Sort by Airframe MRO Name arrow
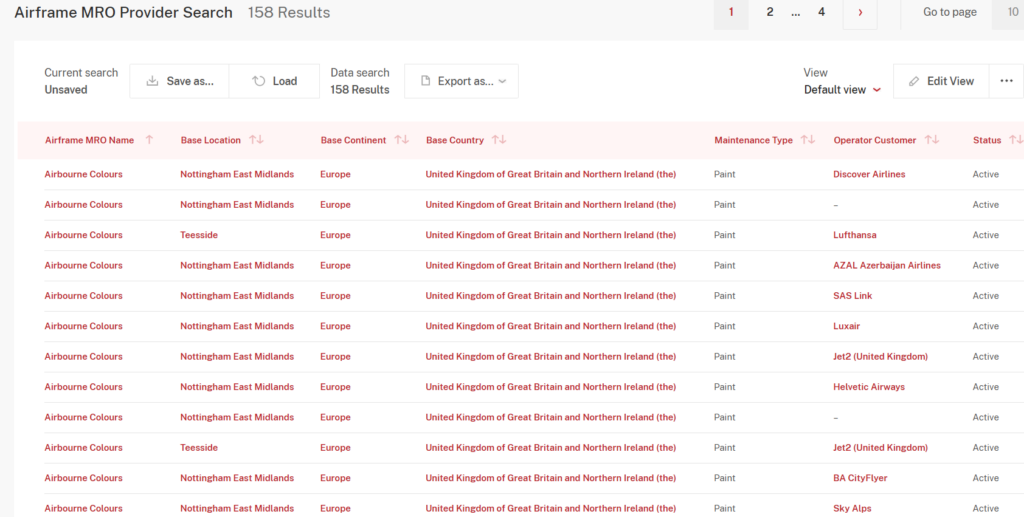 point(150,140)
